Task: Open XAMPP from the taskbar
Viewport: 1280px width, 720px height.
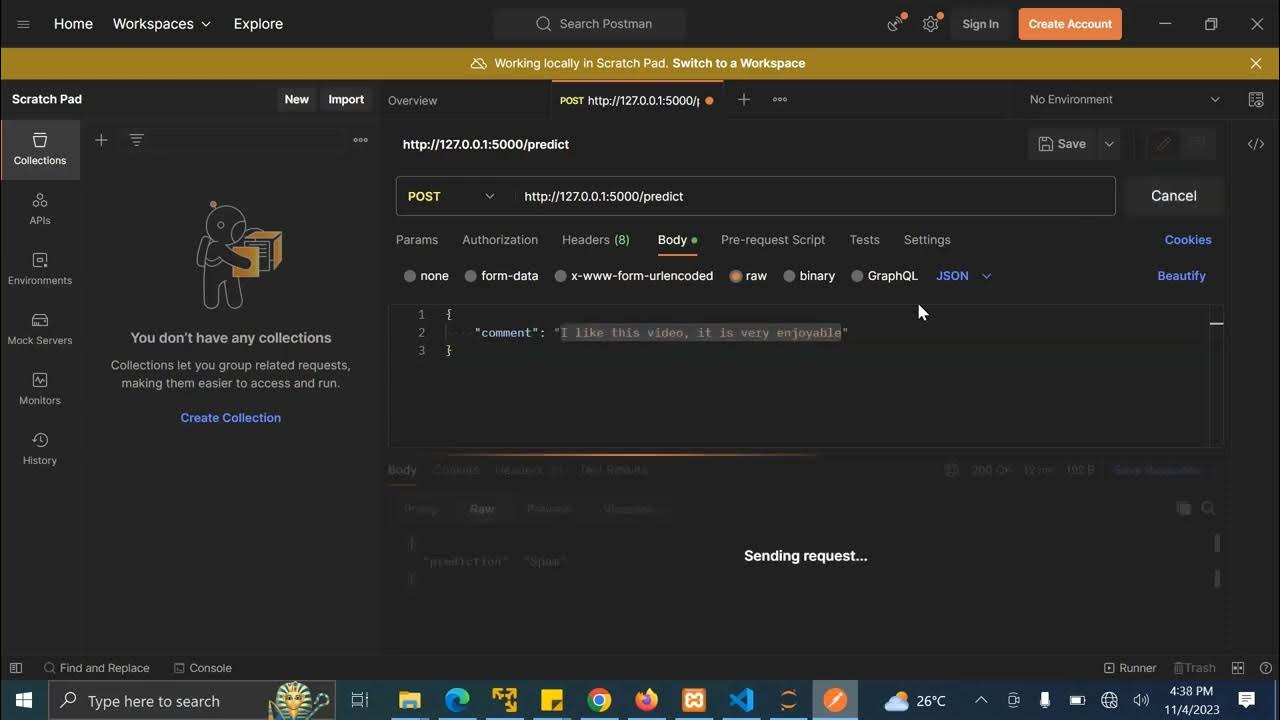Action: (x=694, y=700)
